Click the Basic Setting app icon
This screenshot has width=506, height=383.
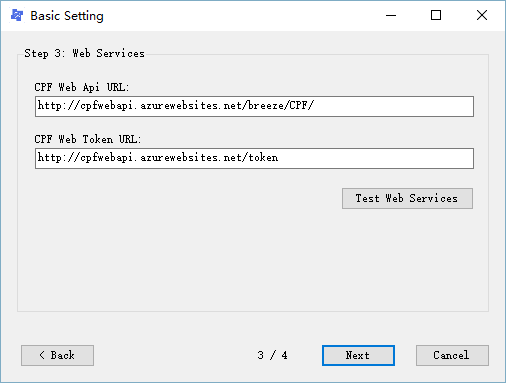tap(17, 15)
